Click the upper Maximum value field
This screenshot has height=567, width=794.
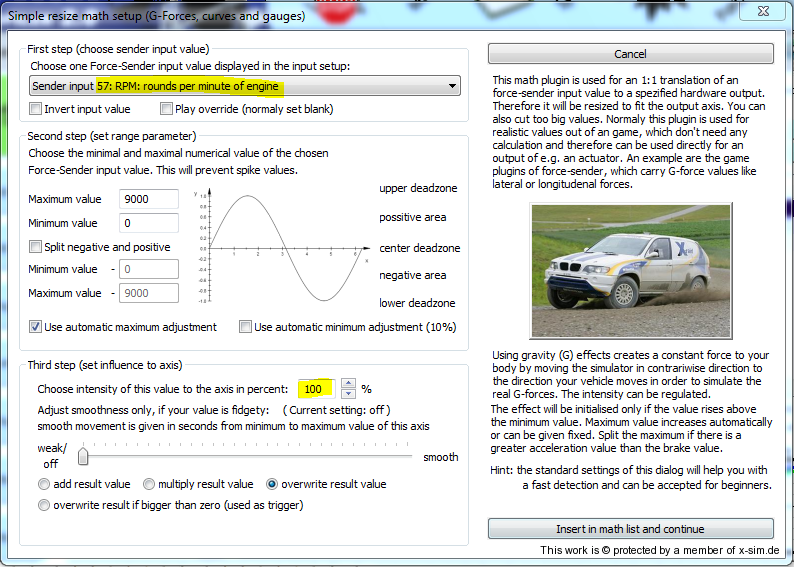pyautogui.click(x=148, y=199)
